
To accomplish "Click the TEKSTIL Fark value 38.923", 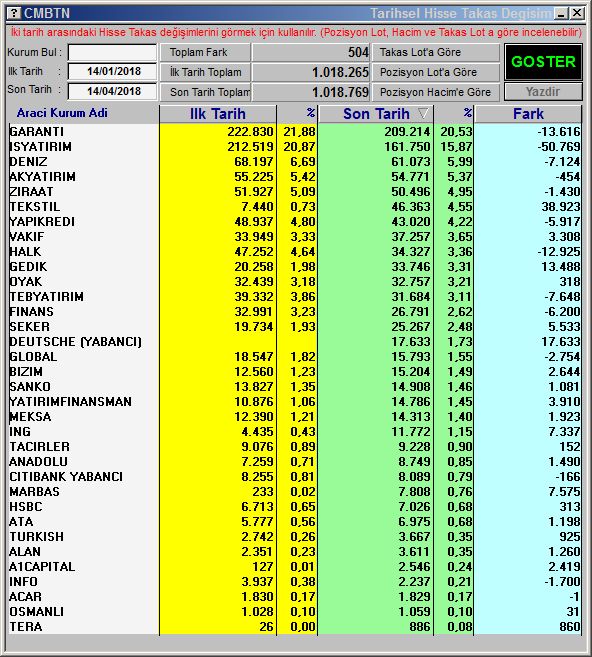I will [x=561, y=207].
